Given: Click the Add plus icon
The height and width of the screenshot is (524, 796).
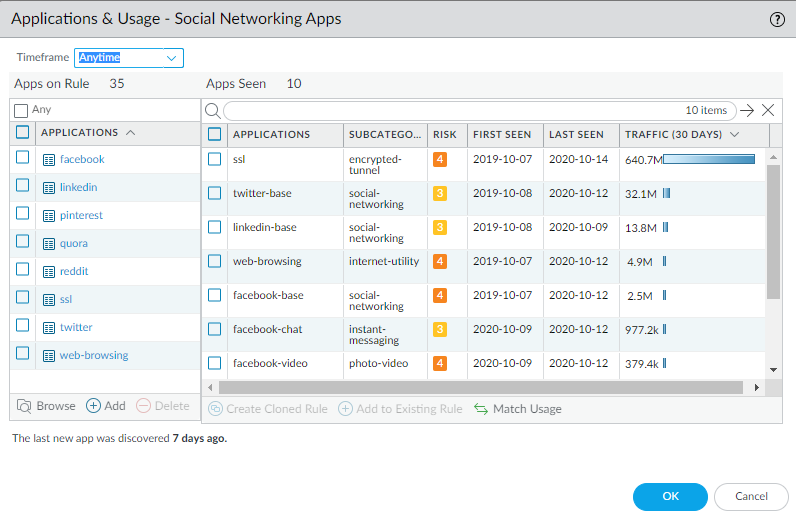Looking at the screenshot, I should [x=94, y=406].
